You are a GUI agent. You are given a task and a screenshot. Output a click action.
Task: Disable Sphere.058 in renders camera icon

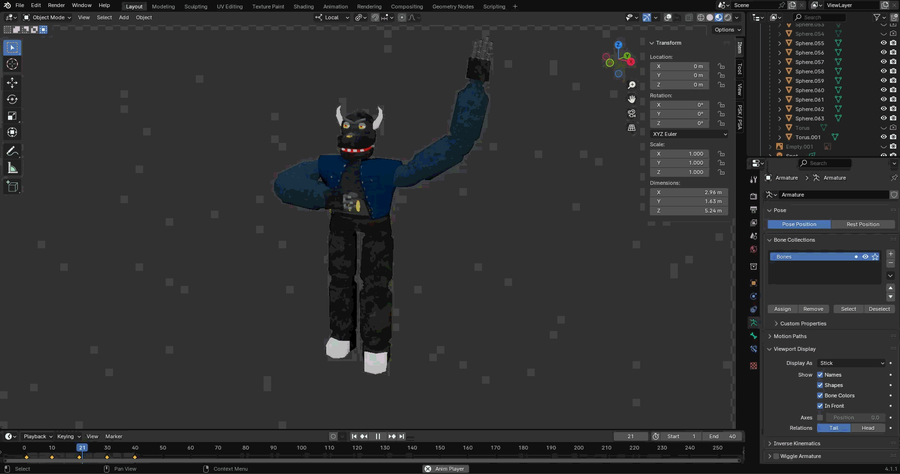coord(893,71)
